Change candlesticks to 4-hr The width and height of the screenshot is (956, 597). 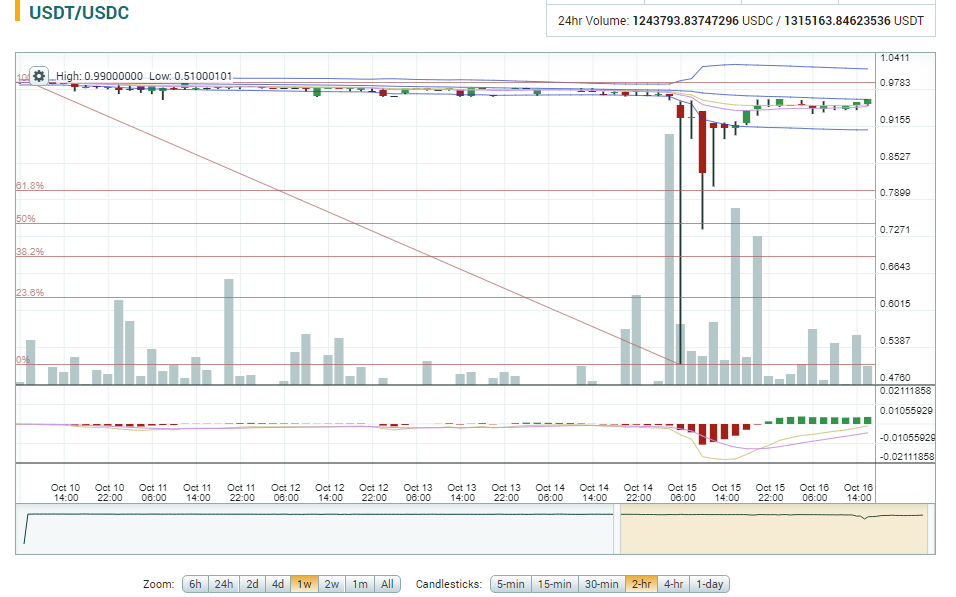click(x=673, y=584)
